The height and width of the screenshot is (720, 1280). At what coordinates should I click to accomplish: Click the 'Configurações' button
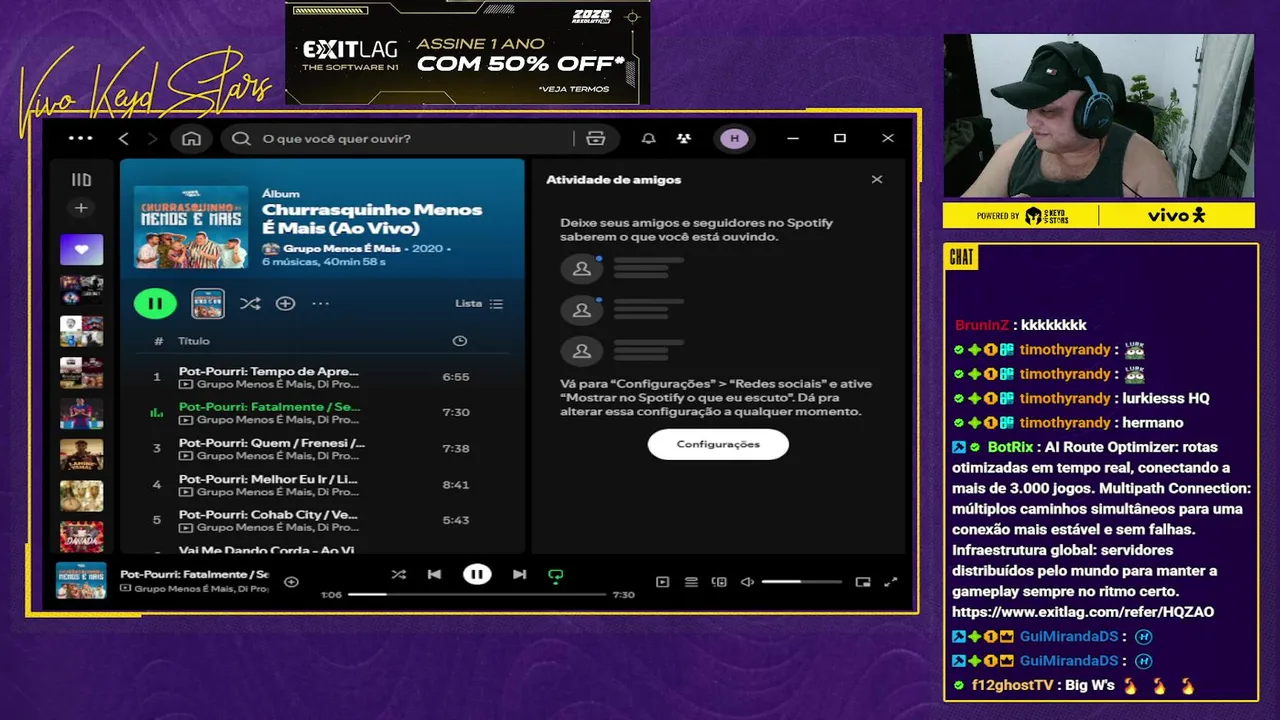[x=718, y=444]
